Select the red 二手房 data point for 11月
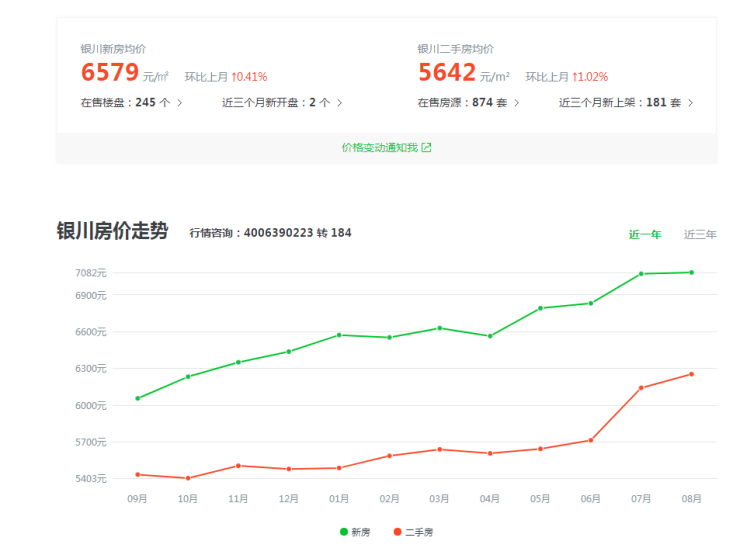The image size is (740, 555). [x=238, y=466]
